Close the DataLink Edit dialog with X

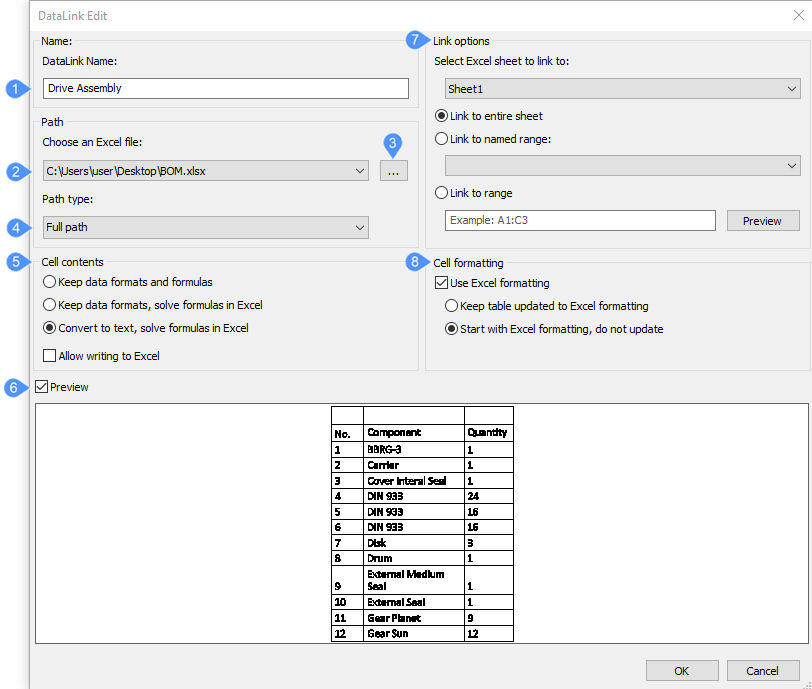(x=797, y=15)
